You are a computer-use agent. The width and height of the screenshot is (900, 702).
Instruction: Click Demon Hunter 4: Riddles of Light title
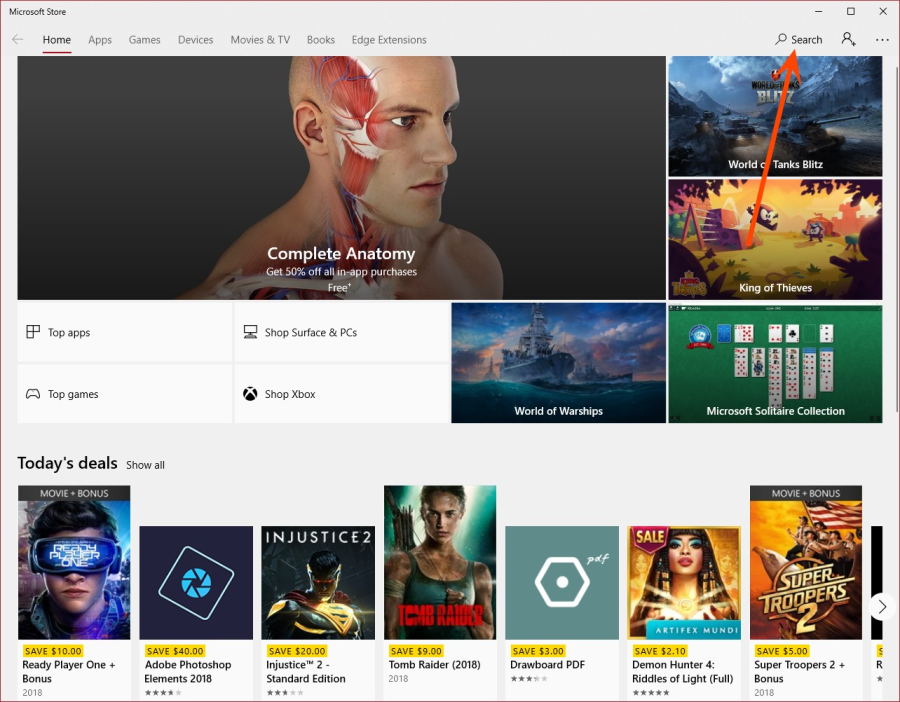pos(682,672)
